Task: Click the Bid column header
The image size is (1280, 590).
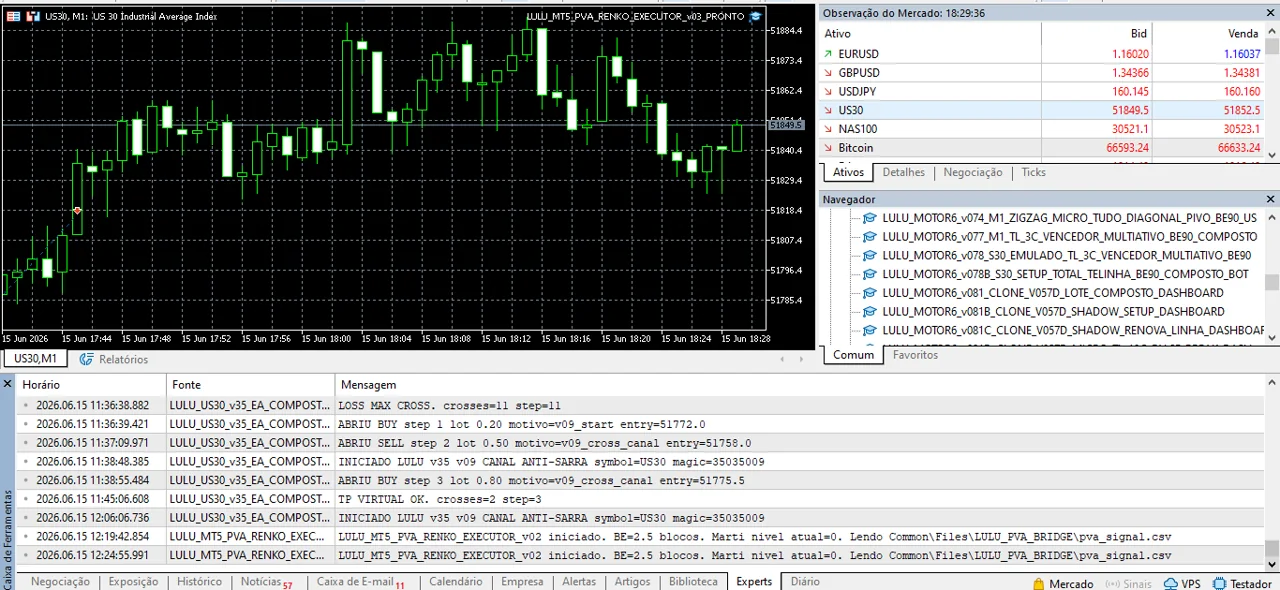Action: tap(1098, 34)
